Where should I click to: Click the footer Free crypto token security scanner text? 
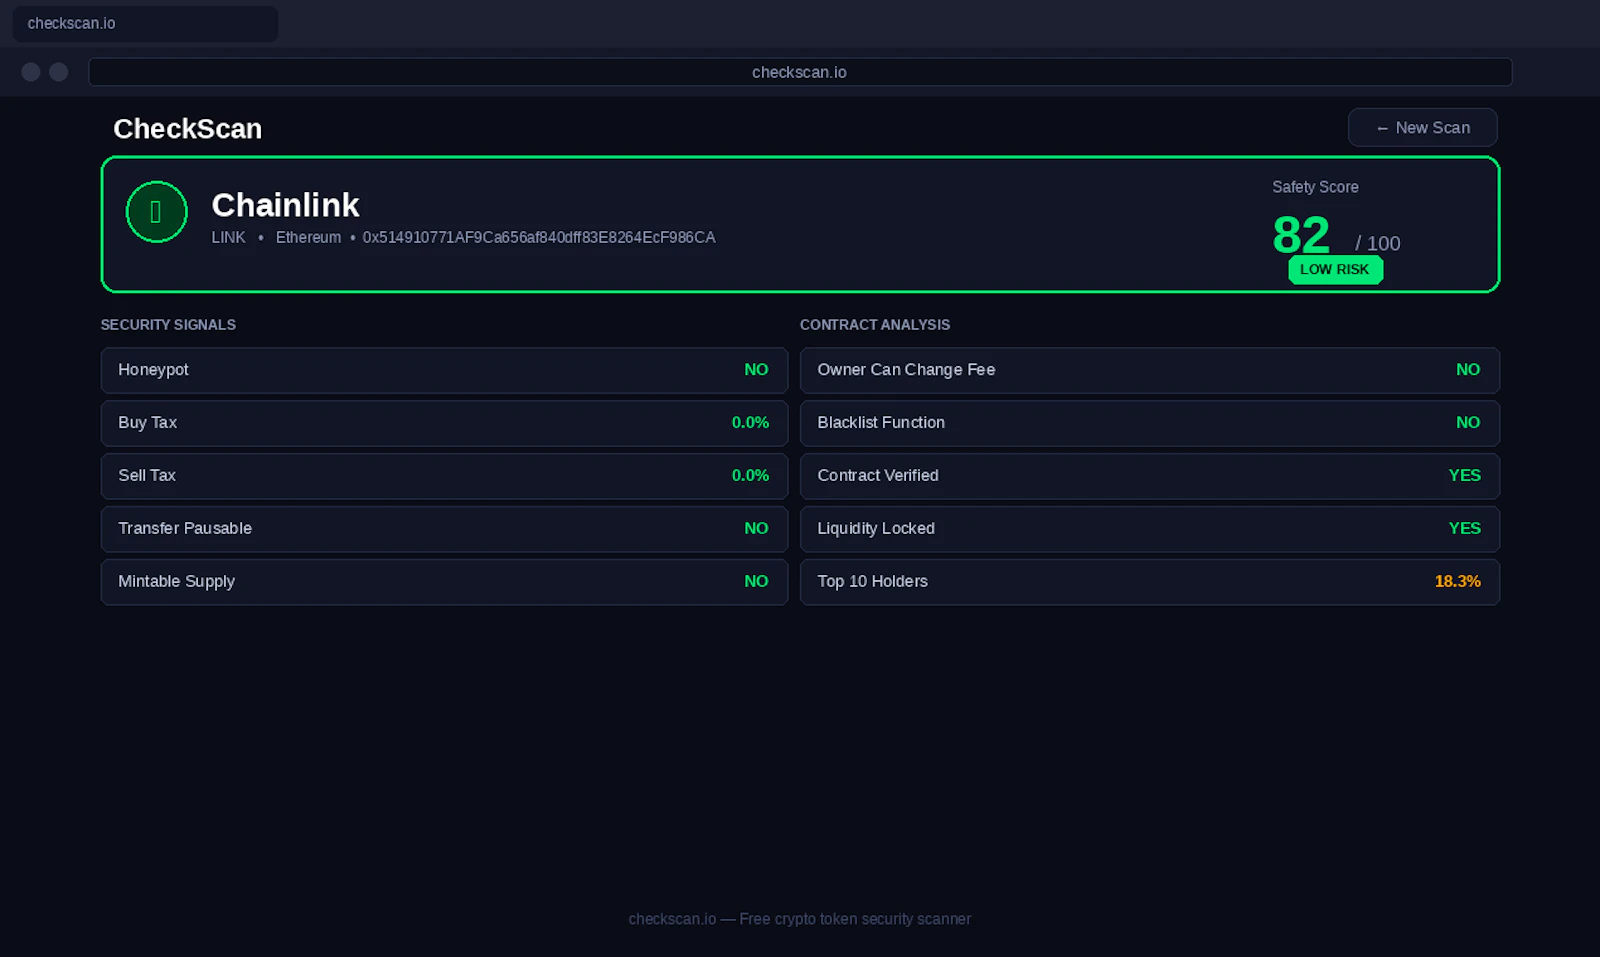click(x=855, y=919)
